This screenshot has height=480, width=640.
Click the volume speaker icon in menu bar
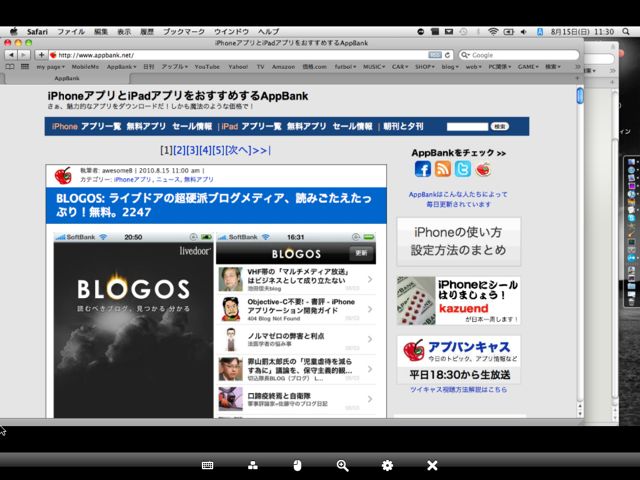coord(524,31)
